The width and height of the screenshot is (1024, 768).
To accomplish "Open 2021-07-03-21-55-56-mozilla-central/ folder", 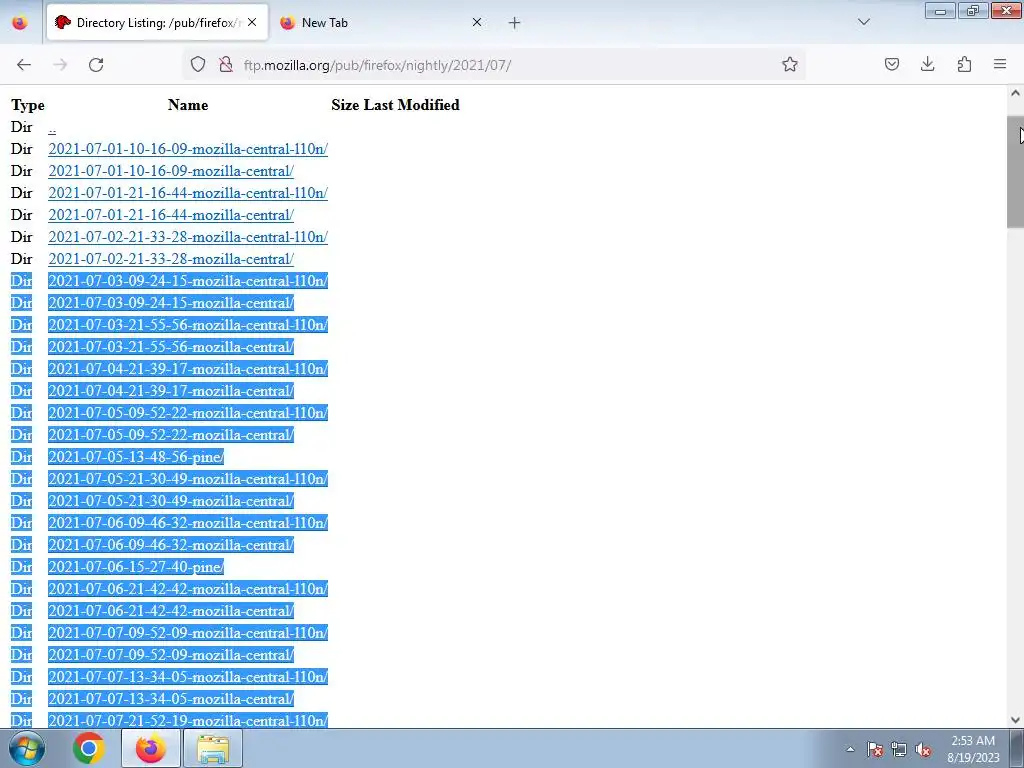I will (170, 347).
